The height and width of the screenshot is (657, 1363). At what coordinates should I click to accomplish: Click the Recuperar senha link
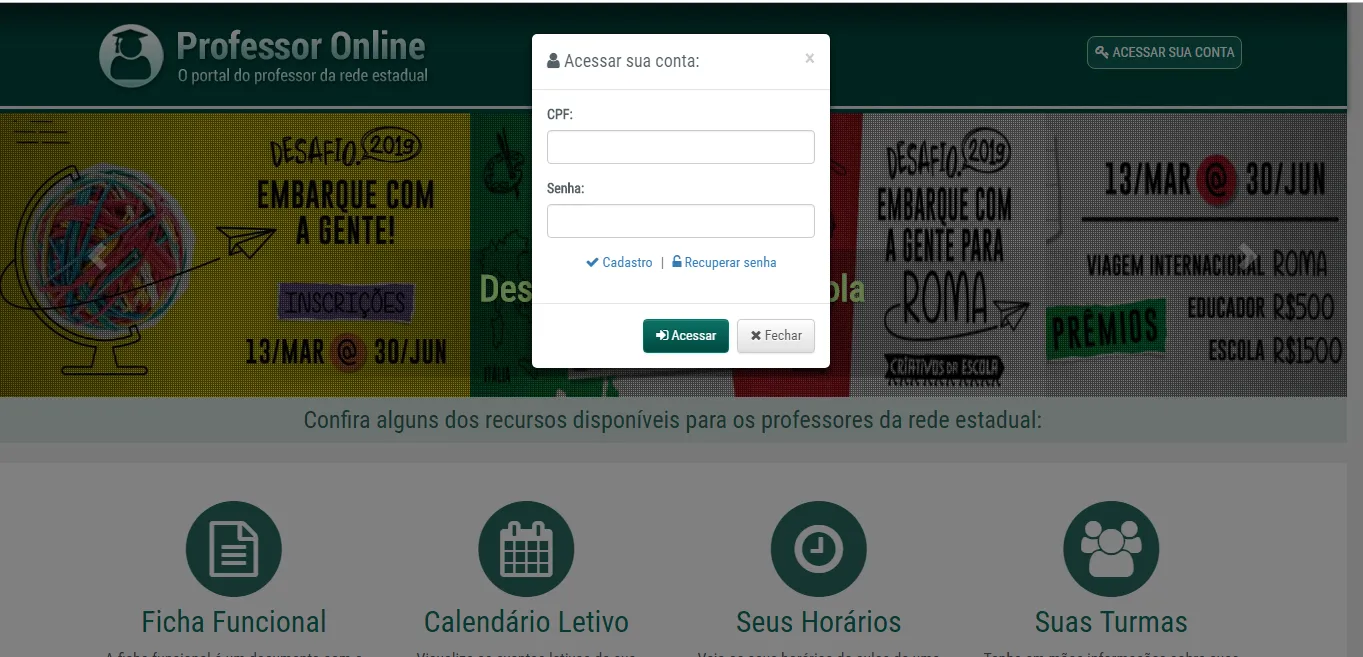click(725, 263)
